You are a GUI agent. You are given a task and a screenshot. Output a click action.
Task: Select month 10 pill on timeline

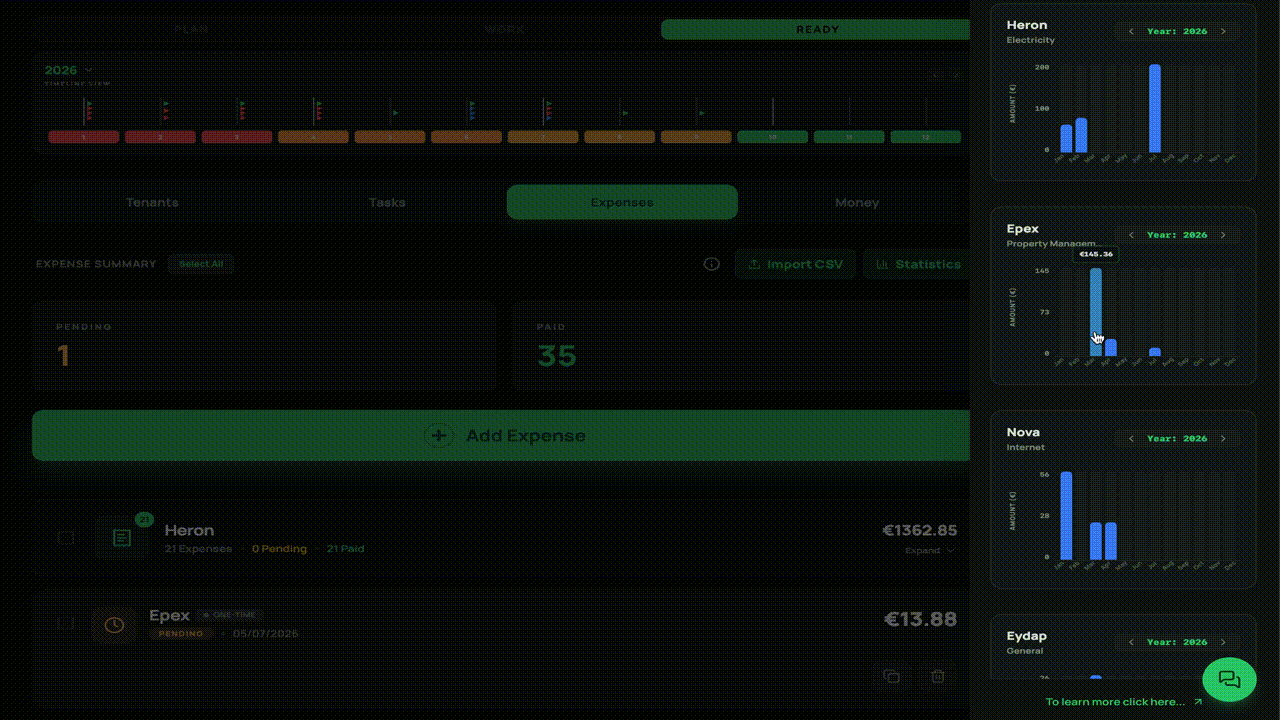point(773,137)
